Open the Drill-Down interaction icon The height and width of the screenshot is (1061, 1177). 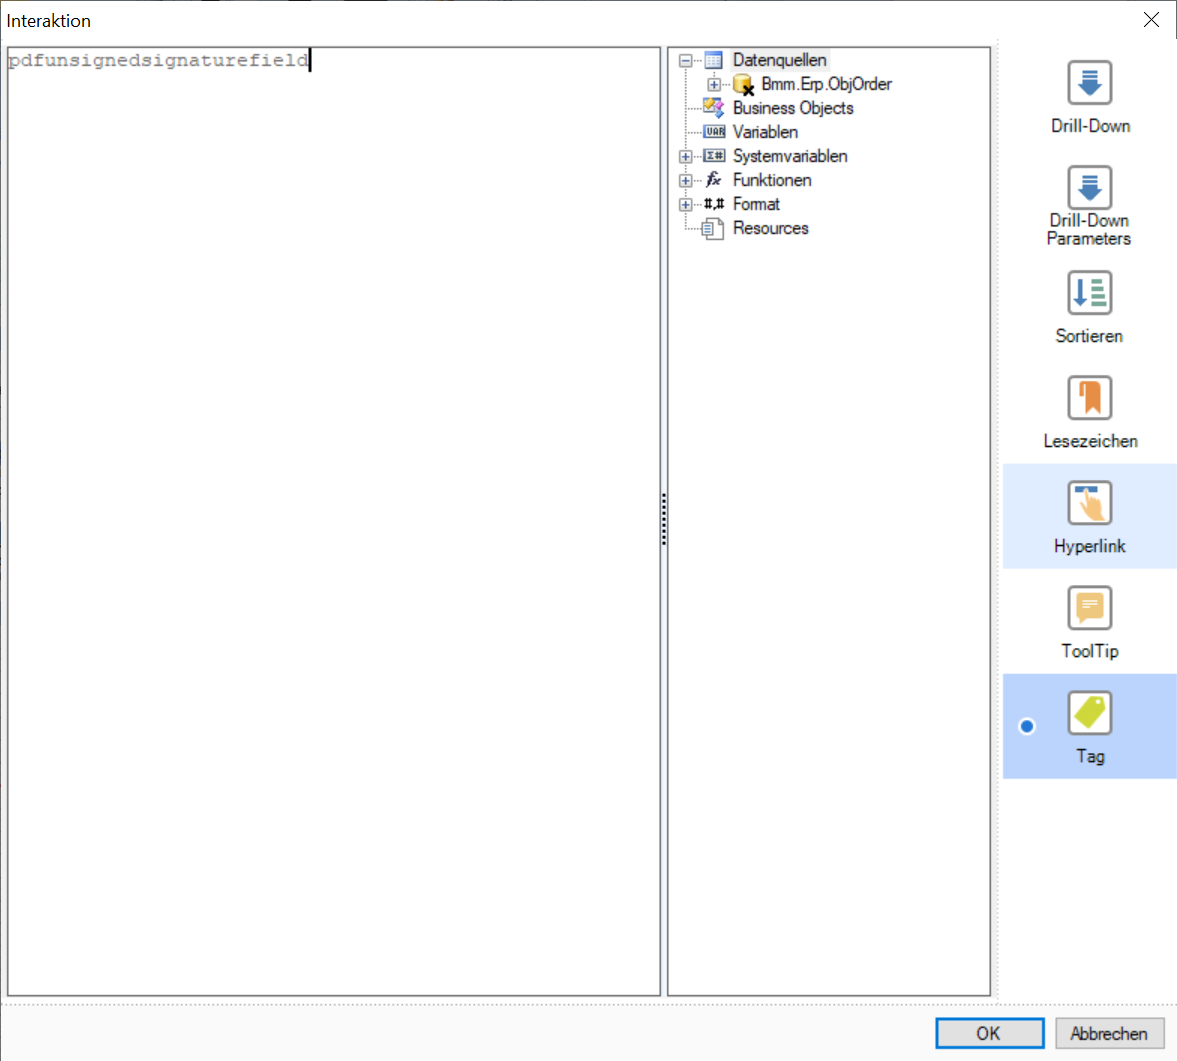(x=1089, y=83)
